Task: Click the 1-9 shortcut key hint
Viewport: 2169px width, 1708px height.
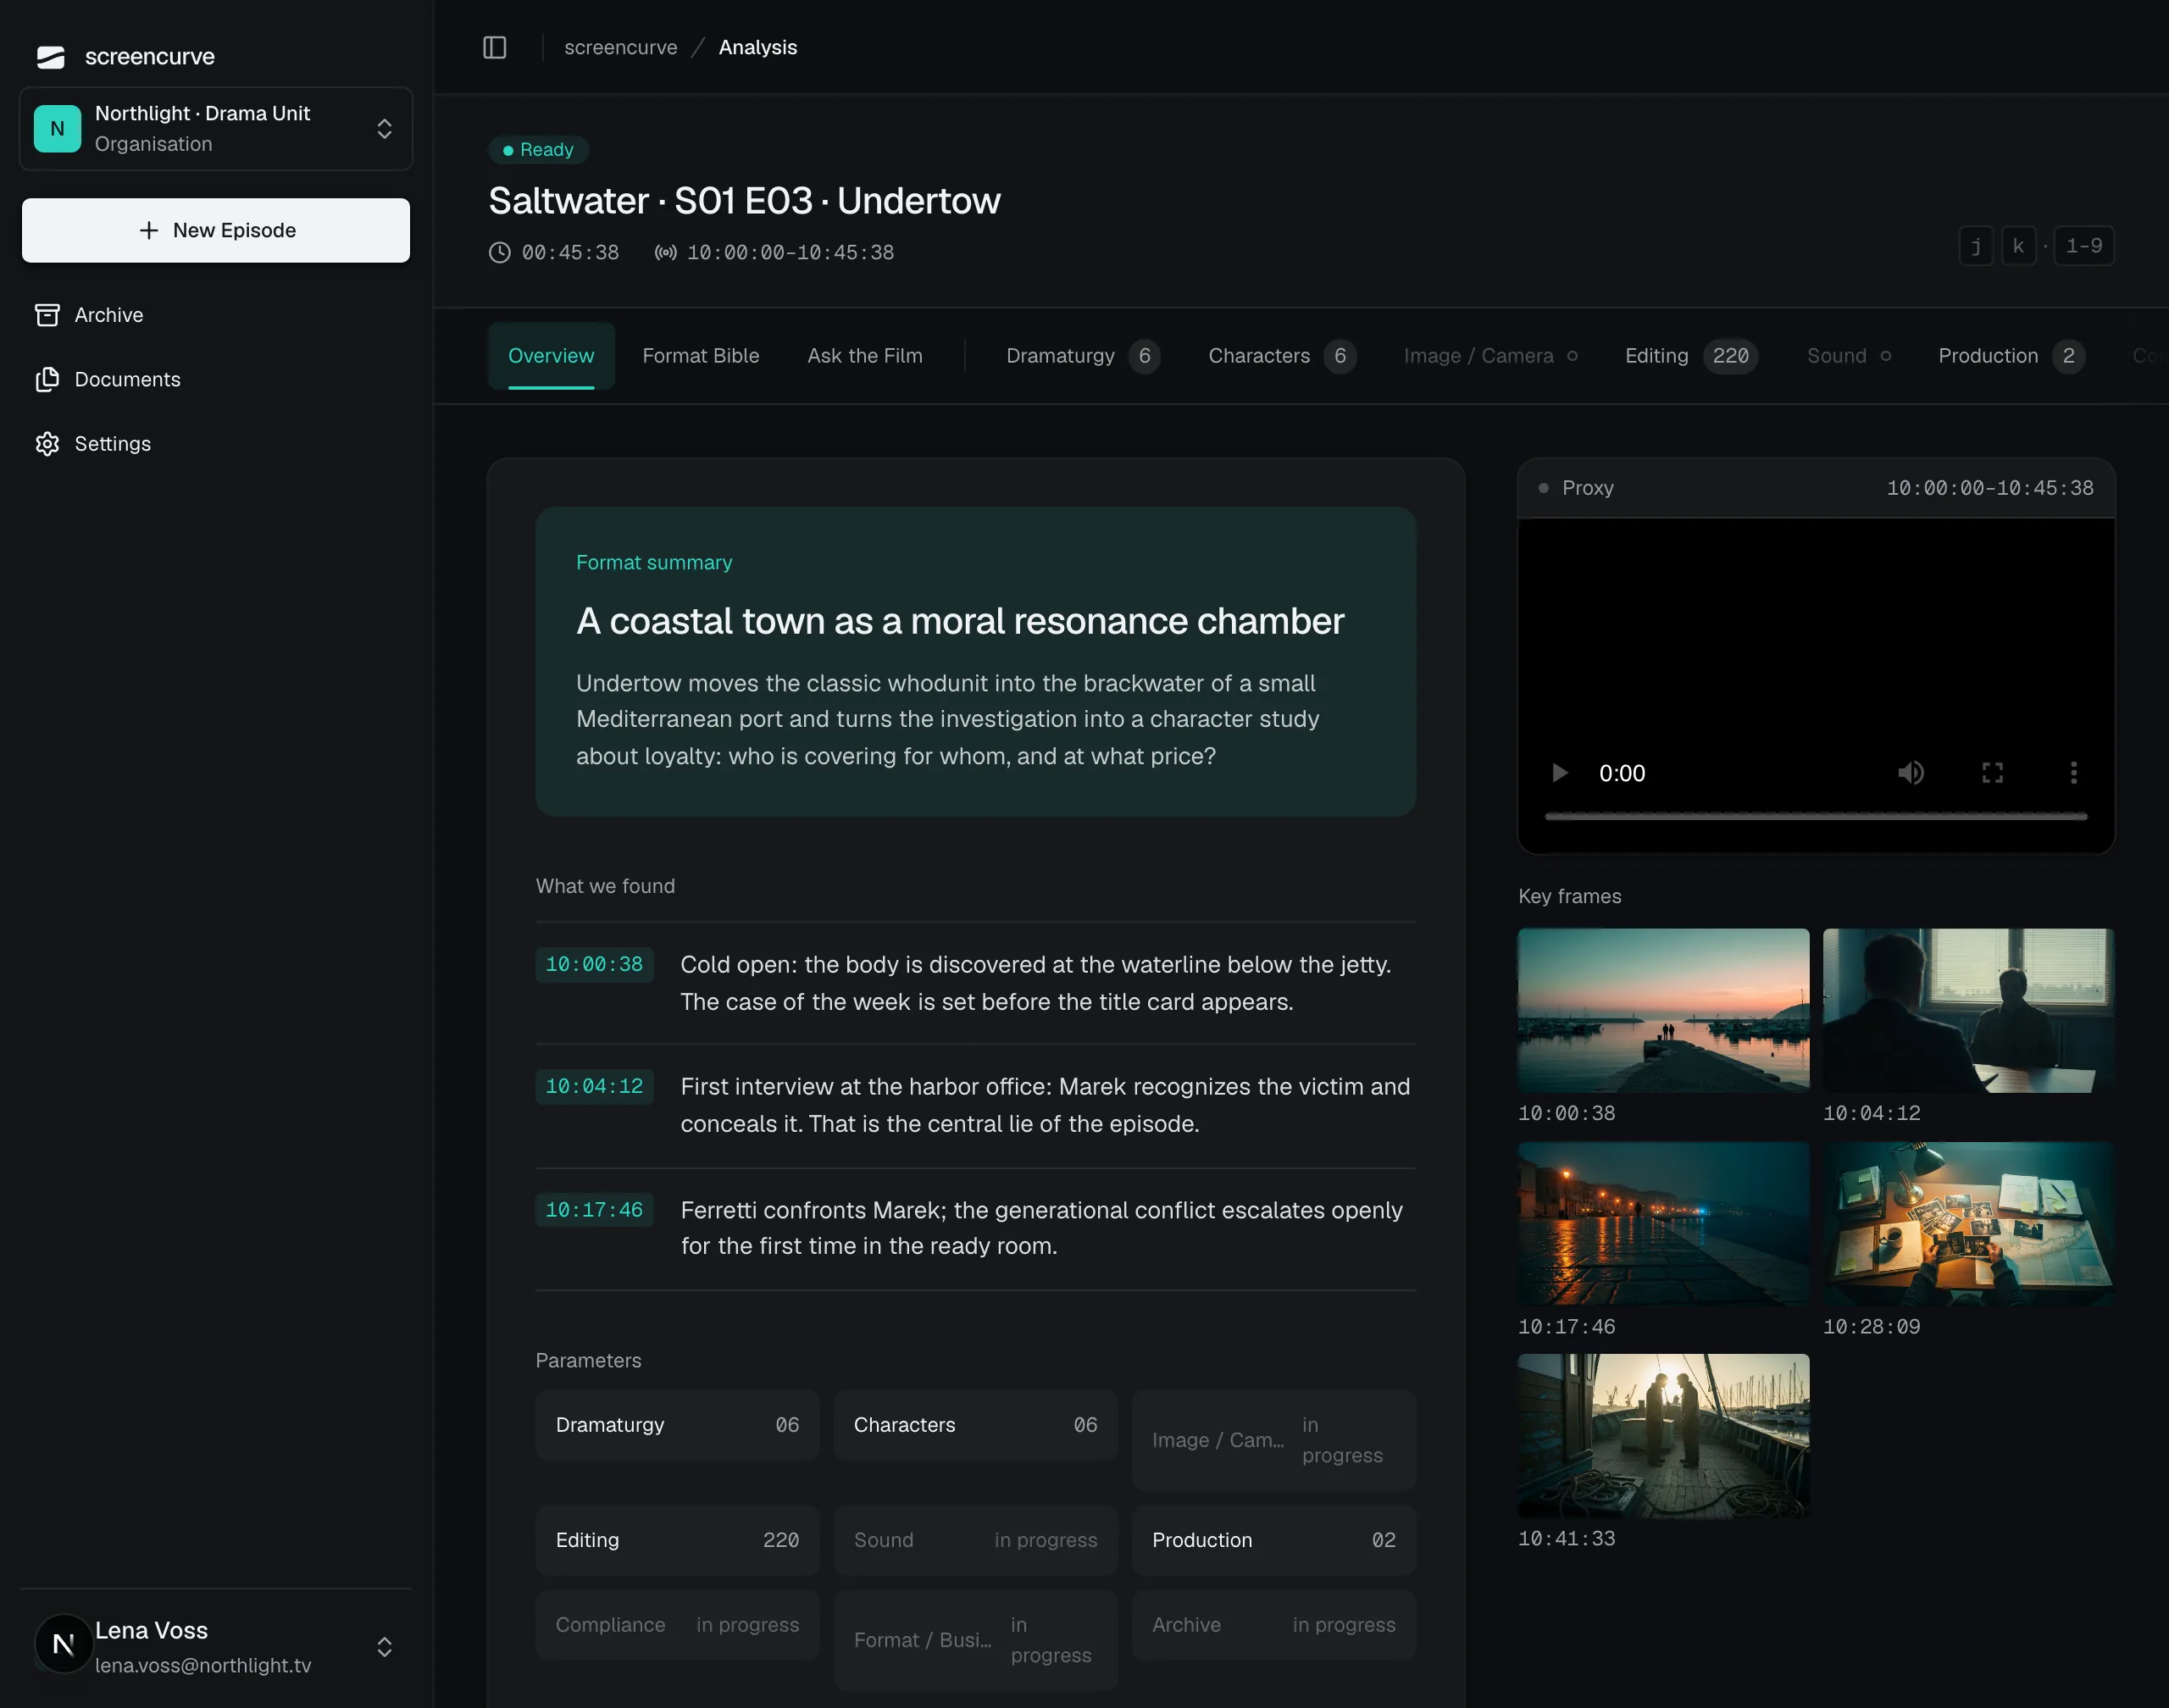Action: pos(2084,246)
